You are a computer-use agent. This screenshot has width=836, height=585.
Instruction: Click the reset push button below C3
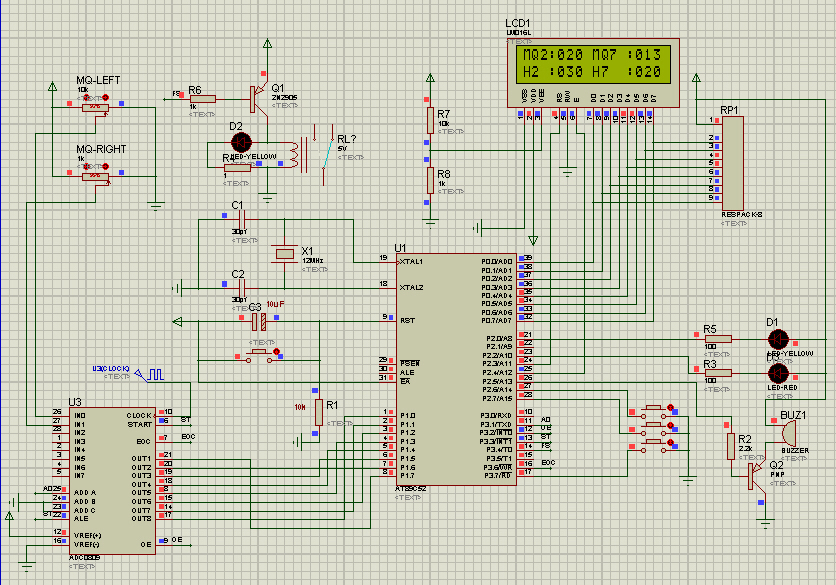[x=260, y=356]
